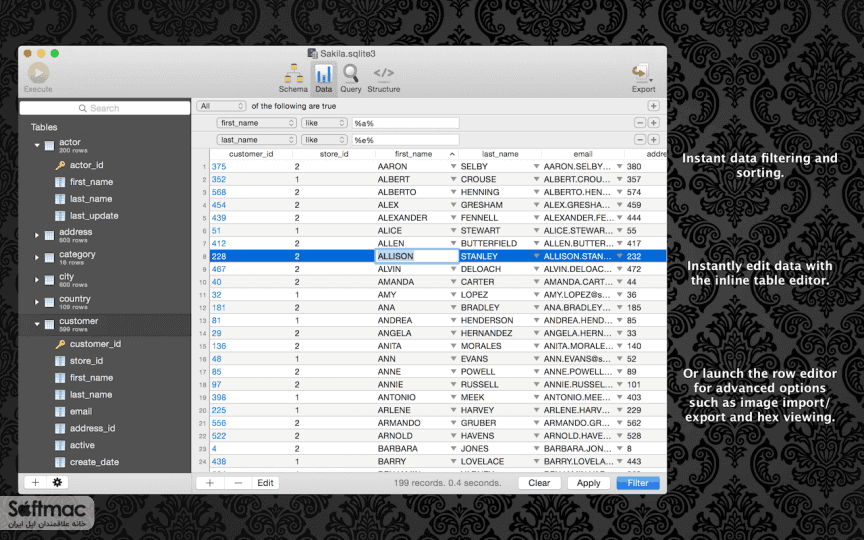Open customer_id link 568

tap(219, 192)
